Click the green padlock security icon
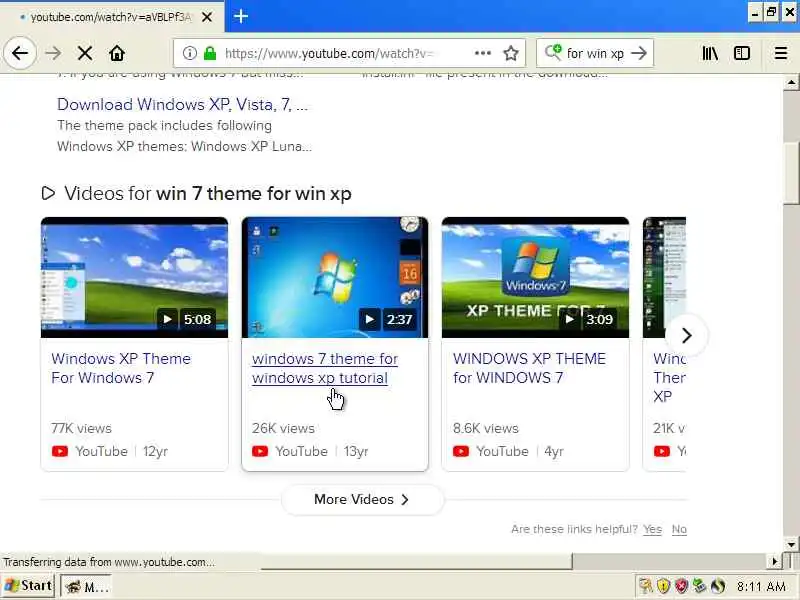Viewport: 800px width, 600px height. pos(210,53)
